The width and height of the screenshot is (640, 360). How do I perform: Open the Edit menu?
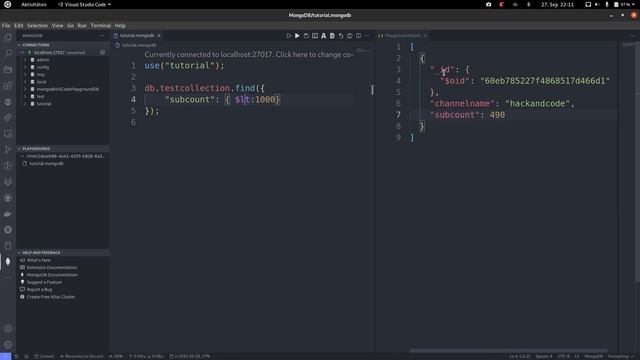19,26
